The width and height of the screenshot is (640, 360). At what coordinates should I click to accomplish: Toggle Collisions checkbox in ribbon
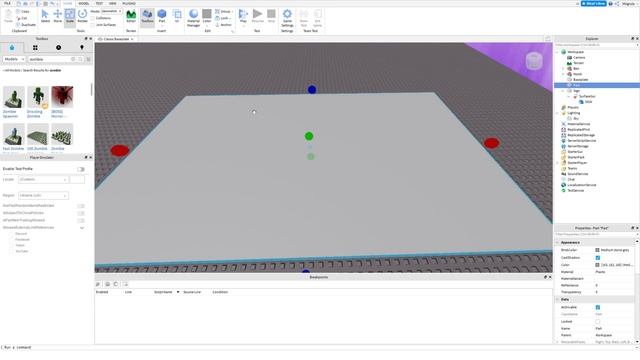93,18
